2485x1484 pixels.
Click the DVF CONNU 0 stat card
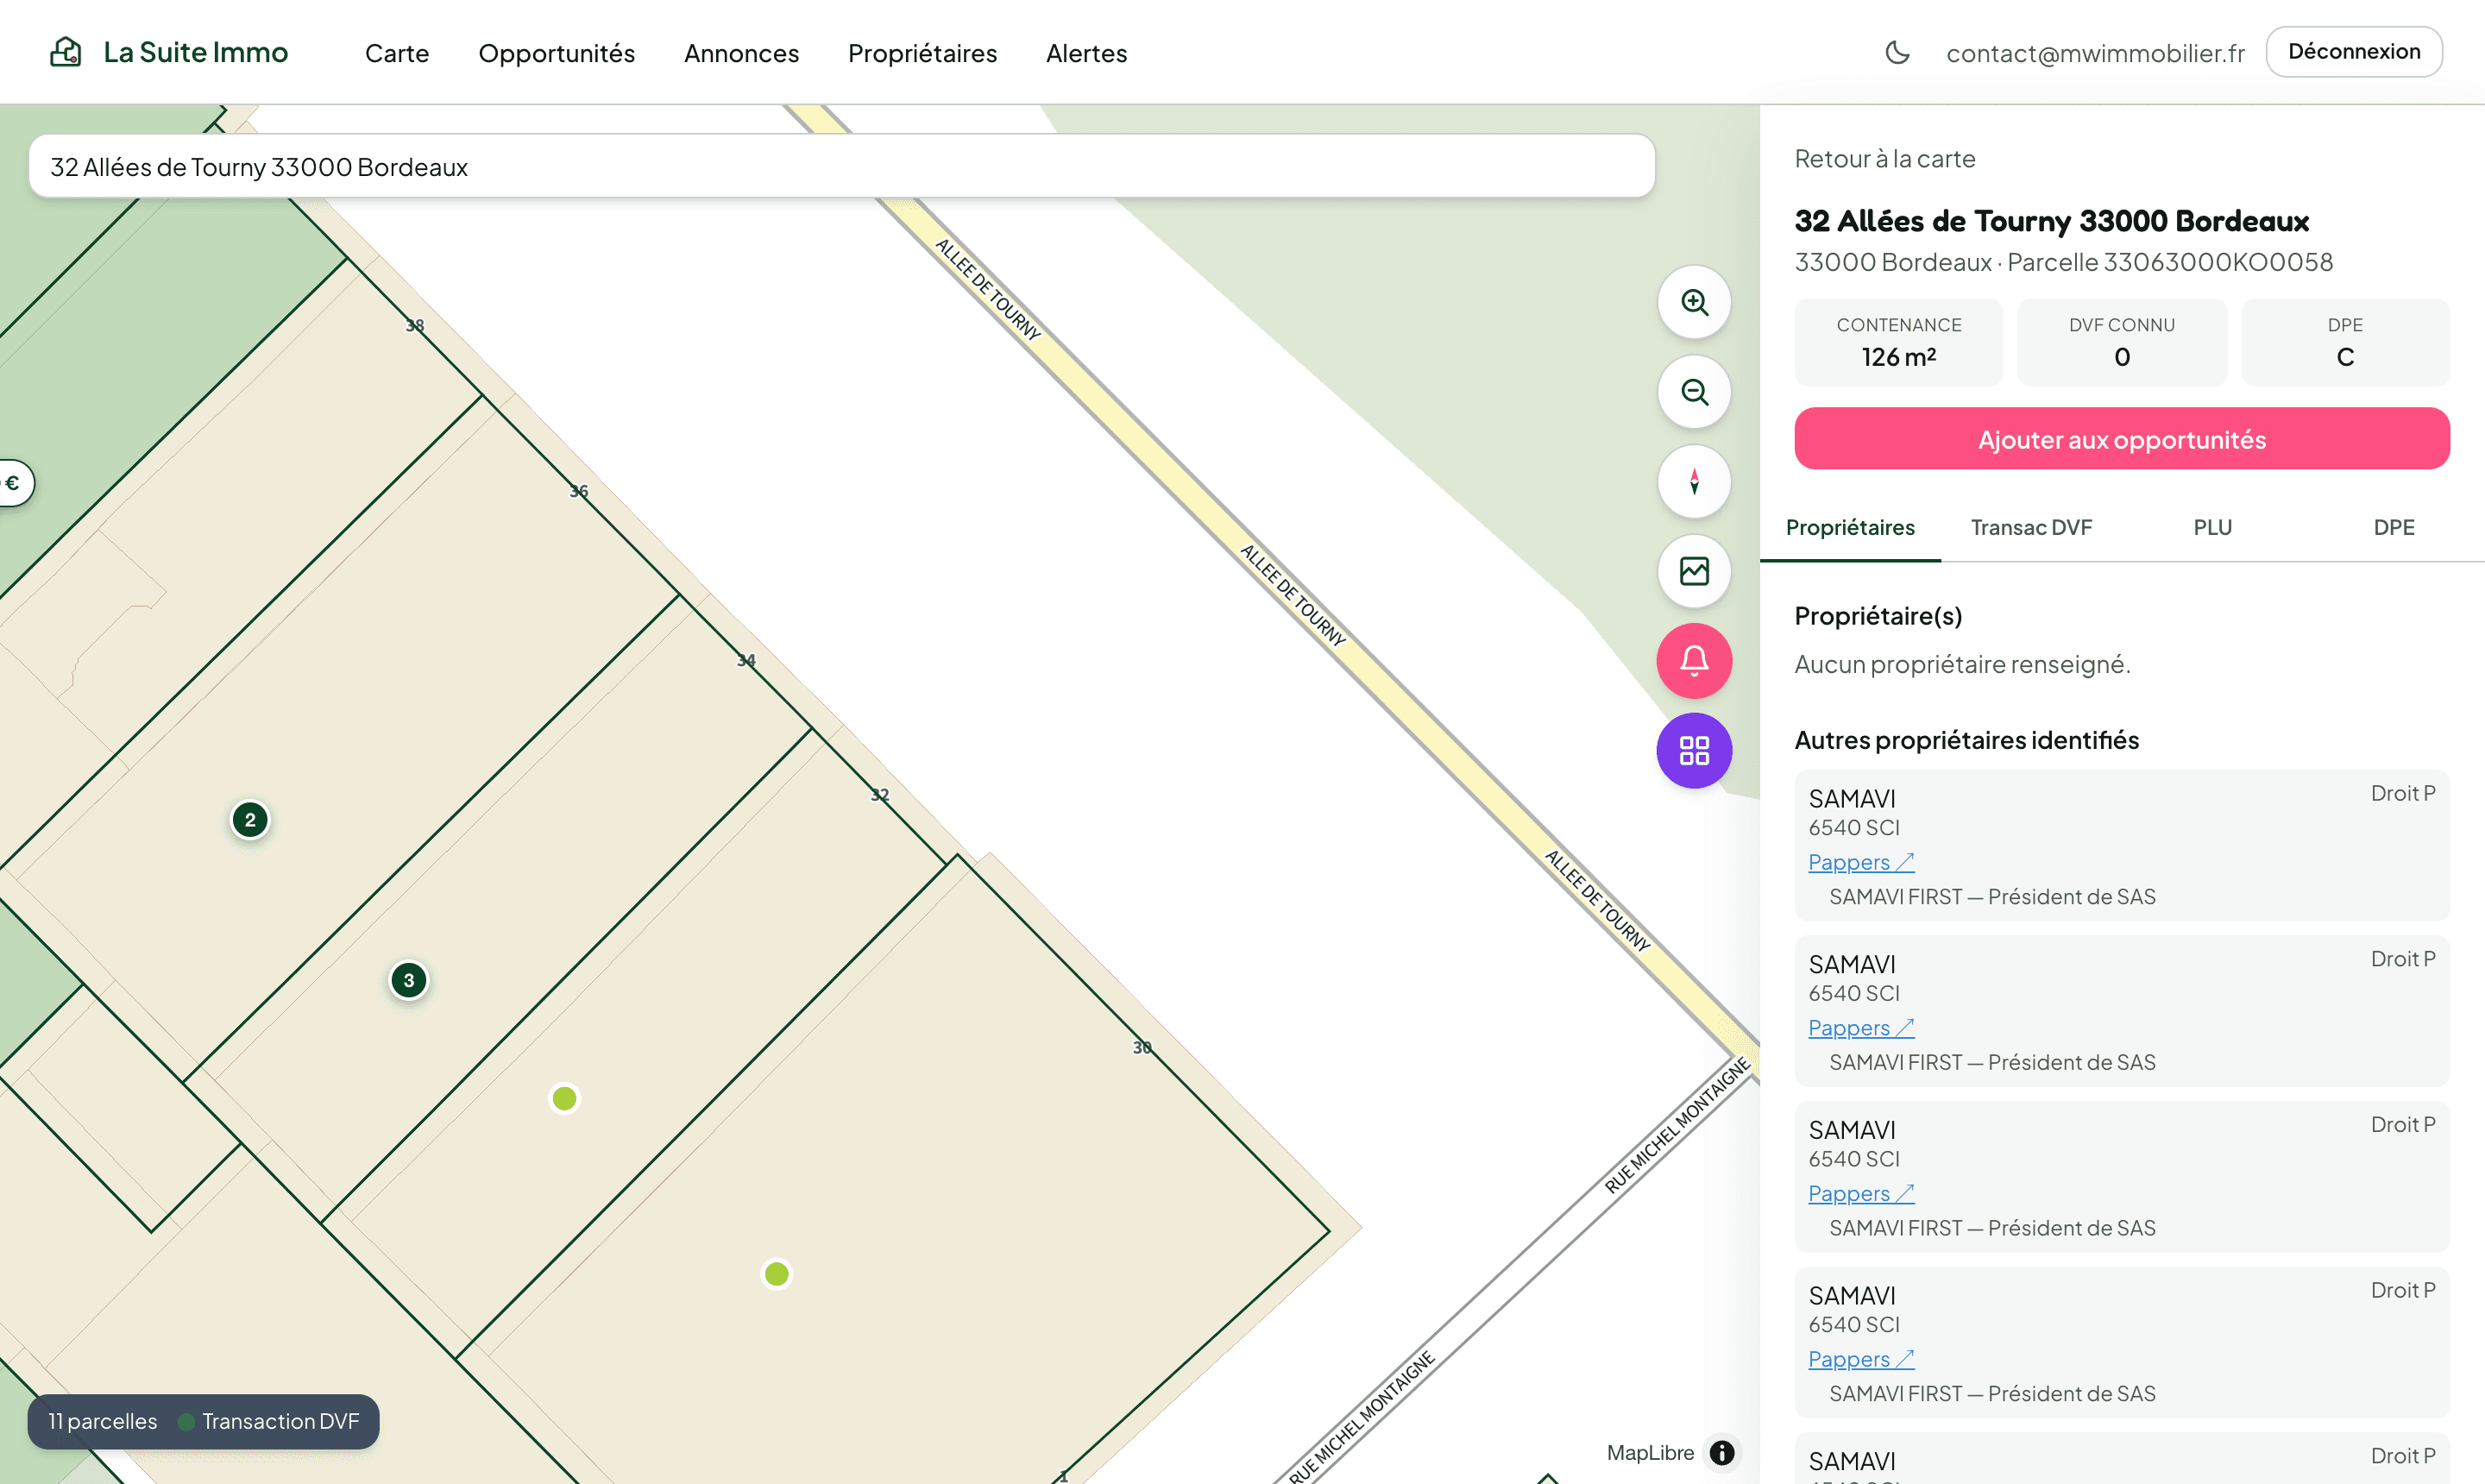(x=2122, y=342)
